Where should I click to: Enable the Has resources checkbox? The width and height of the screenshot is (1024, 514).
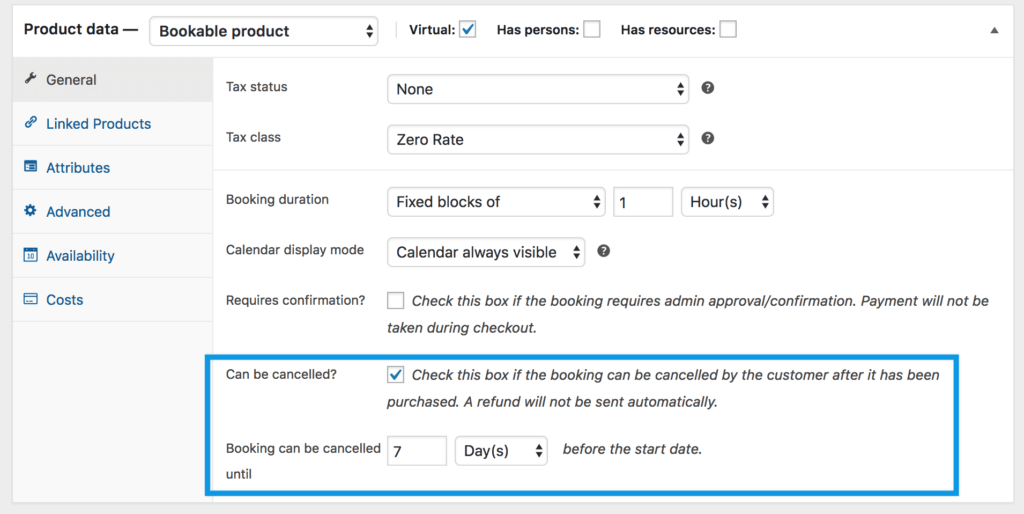click(x=728, y=30)
